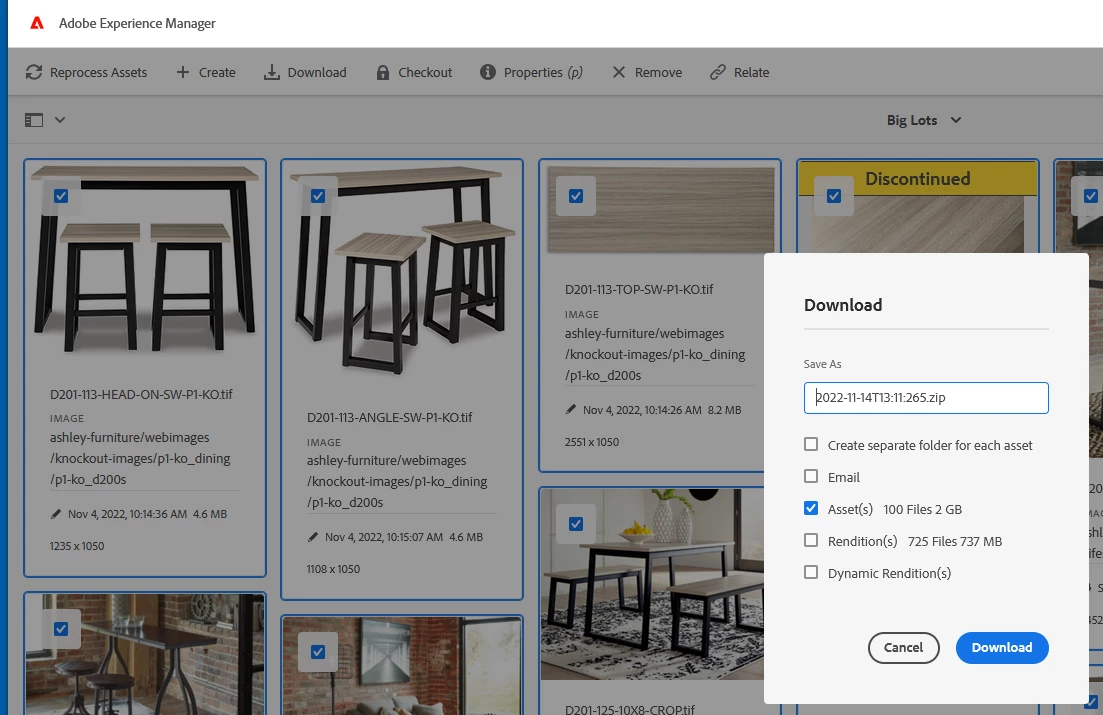Click the wood grain TOP thumbnail
Viewport: 1103px width, 715px height.
[x=660, y=208]
